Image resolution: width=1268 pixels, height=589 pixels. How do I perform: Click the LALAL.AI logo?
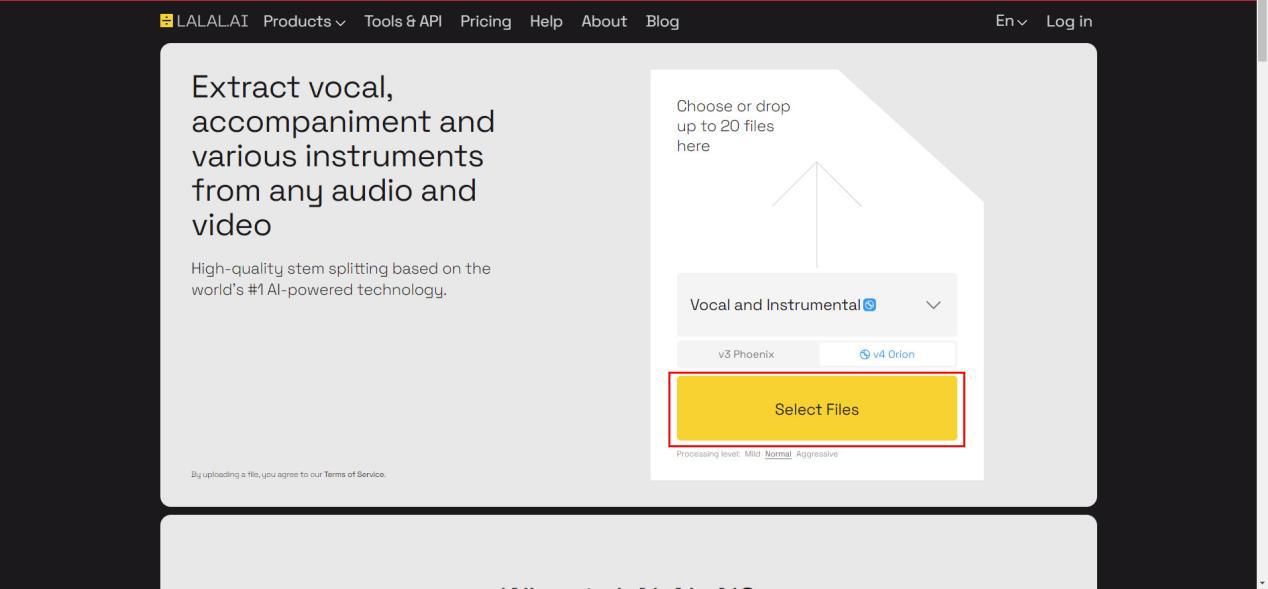204,21
